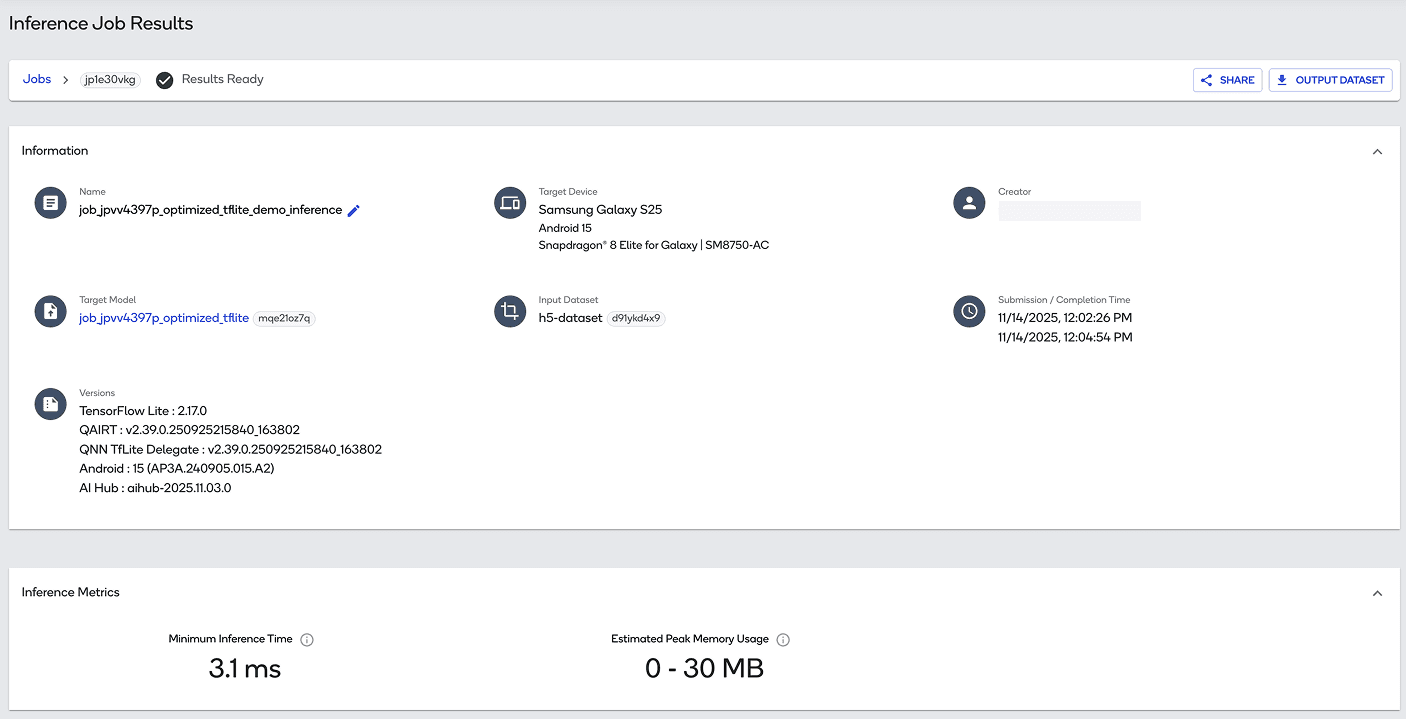Open the info tooltip beside Minimum Inference Time
The height and width of the screenshot is (719, 1406).
308,639
